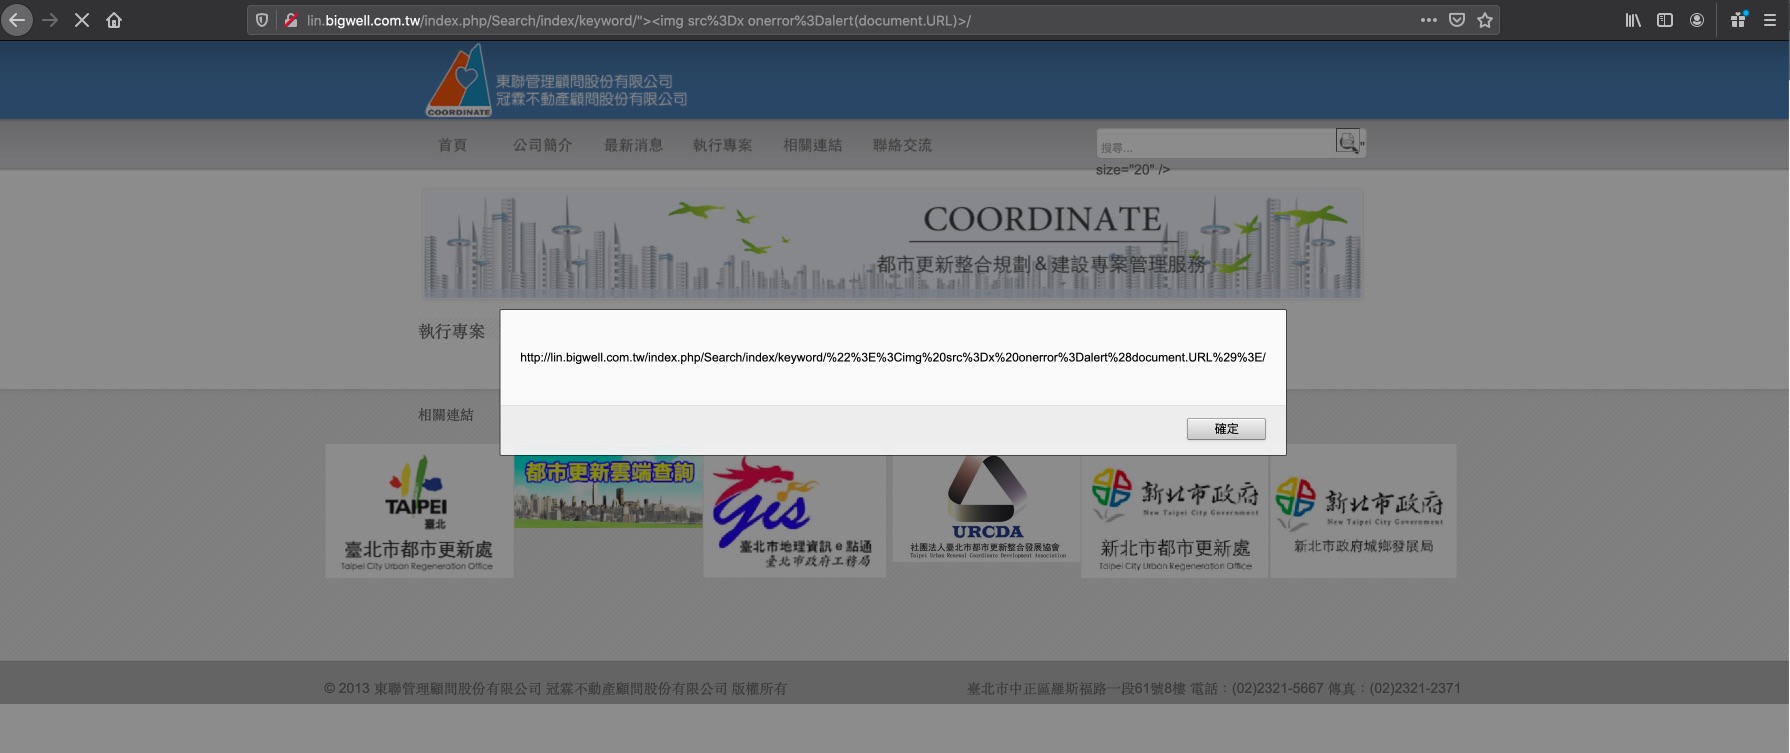Image resolution: width=1790 pixels, height=753 pixels.
Task: Click company name text in header
Action: [x=591, y=90]
